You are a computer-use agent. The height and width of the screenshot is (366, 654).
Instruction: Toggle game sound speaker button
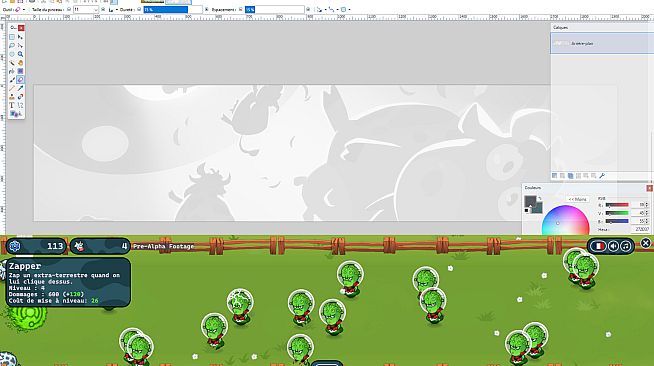point(613,246)
